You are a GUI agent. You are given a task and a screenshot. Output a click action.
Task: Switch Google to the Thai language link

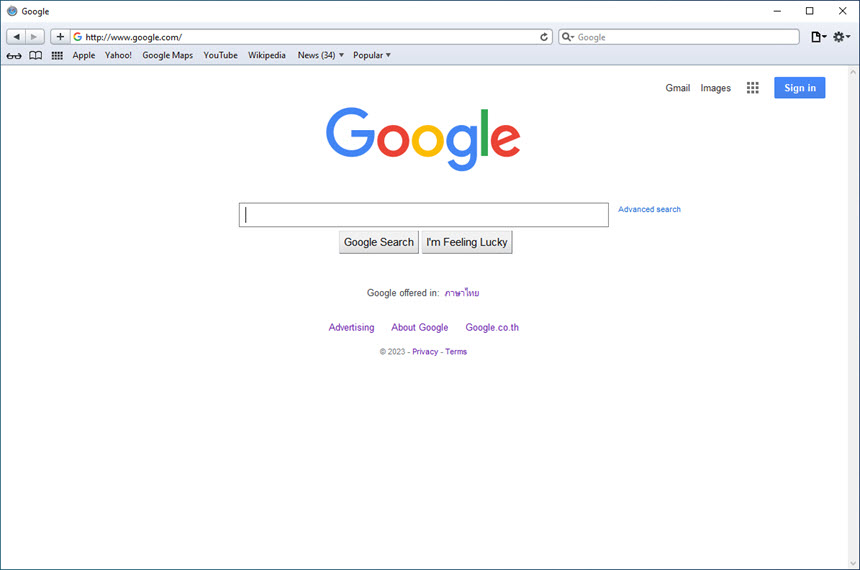pos(462,292)
